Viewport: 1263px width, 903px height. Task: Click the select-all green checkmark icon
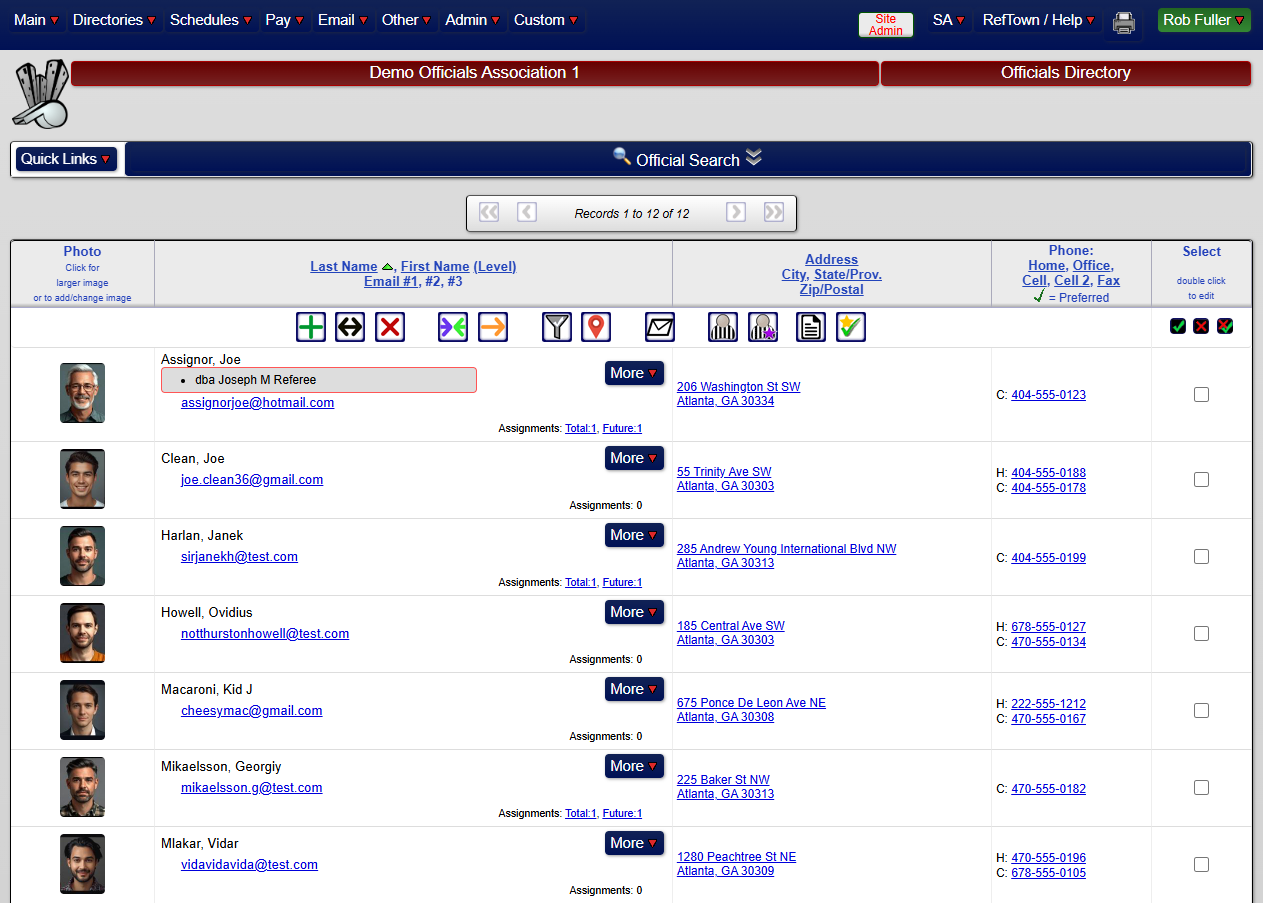coord(1178,326)
